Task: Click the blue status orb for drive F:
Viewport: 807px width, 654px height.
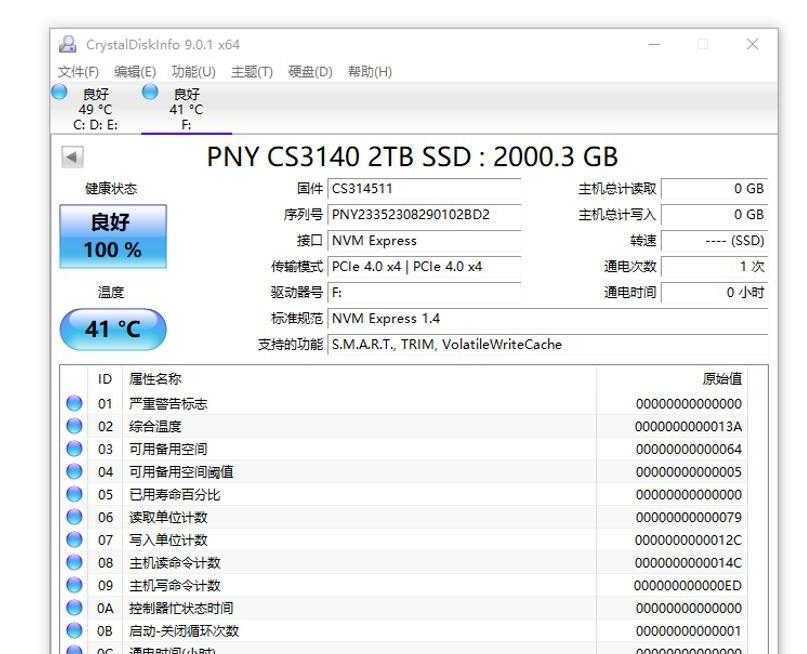Action: tap(150, 92)
